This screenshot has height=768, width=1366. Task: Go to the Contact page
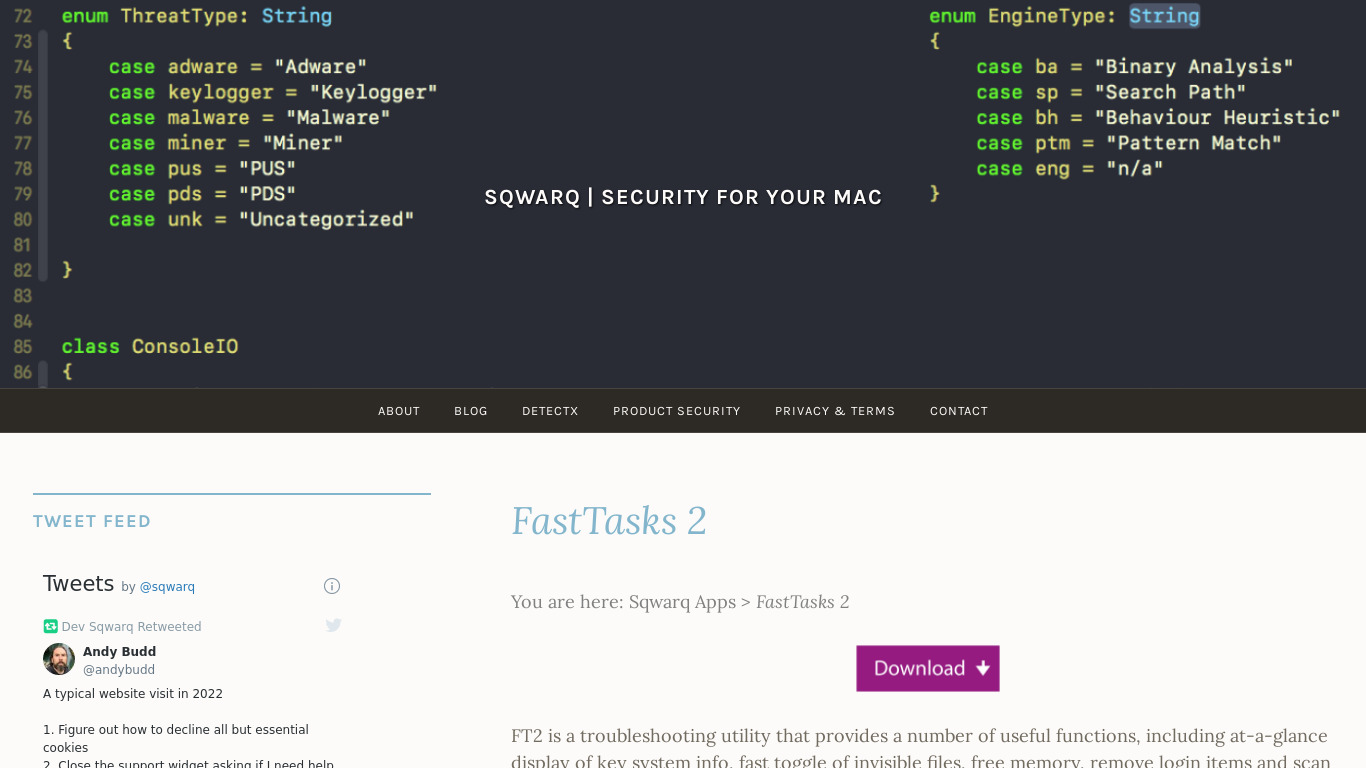(959, 411)
